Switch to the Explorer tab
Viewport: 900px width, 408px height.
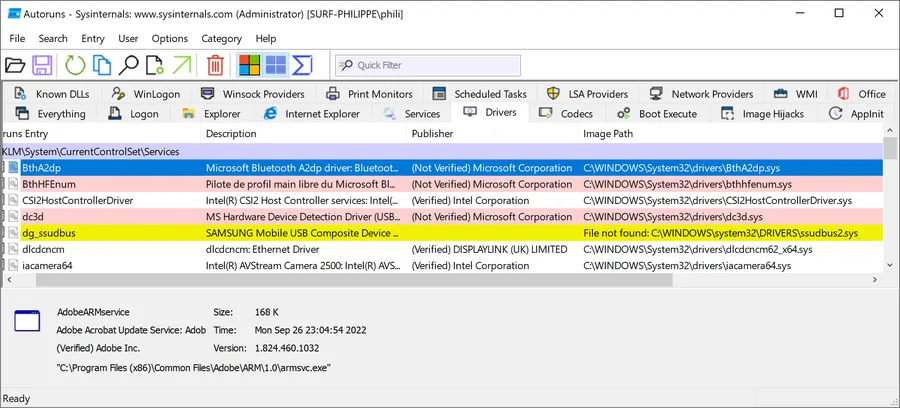(x=211, y=114)
